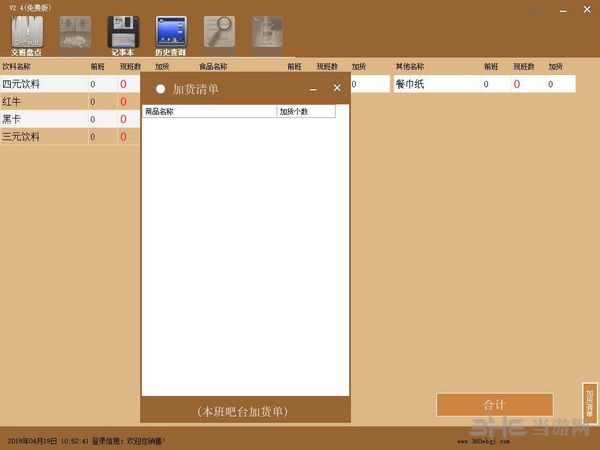Select the 三元饮料 row name
600x450 pixels.
click(x=21, y=137)
